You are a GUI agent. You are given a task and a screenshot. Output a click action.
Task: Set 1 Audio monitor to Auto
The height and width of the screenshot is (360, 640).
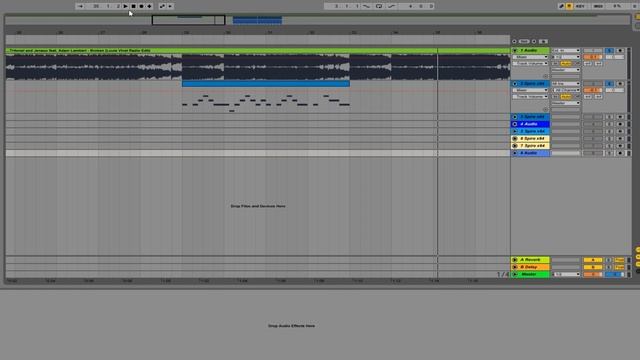(x=566, y=63)
